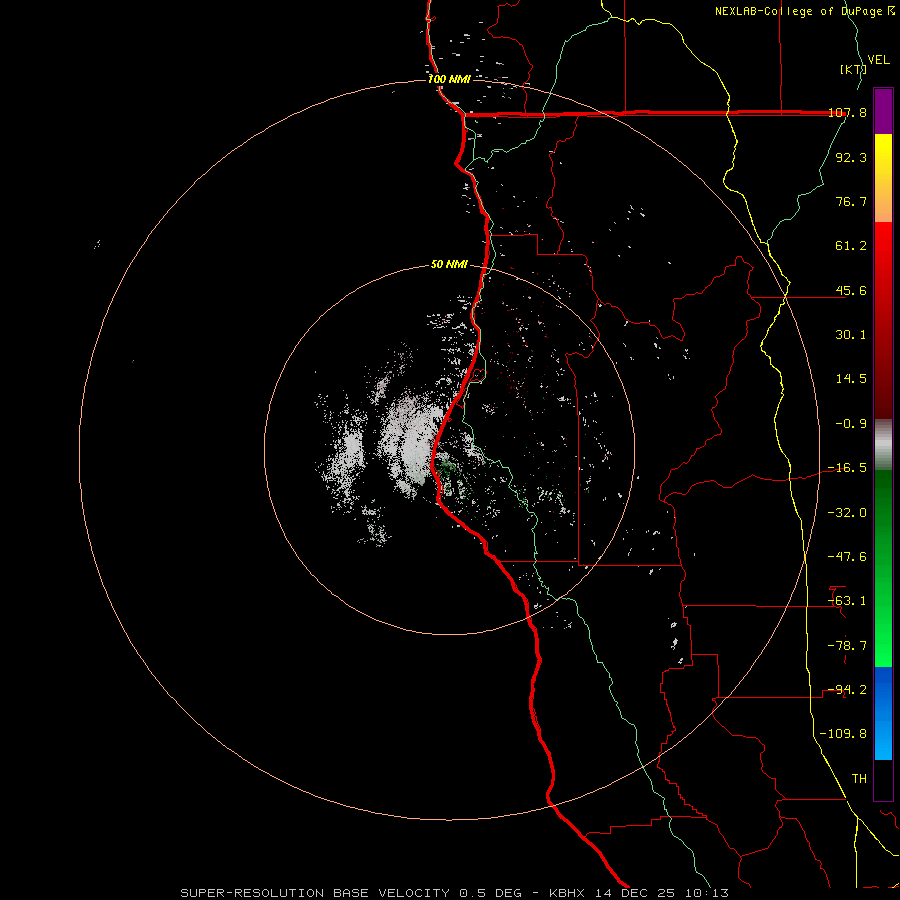Pick the bright red segment of the velocity scale
The height and width of the screenshot is (900, 900).
pyautogui.click(x=883, y=244)
